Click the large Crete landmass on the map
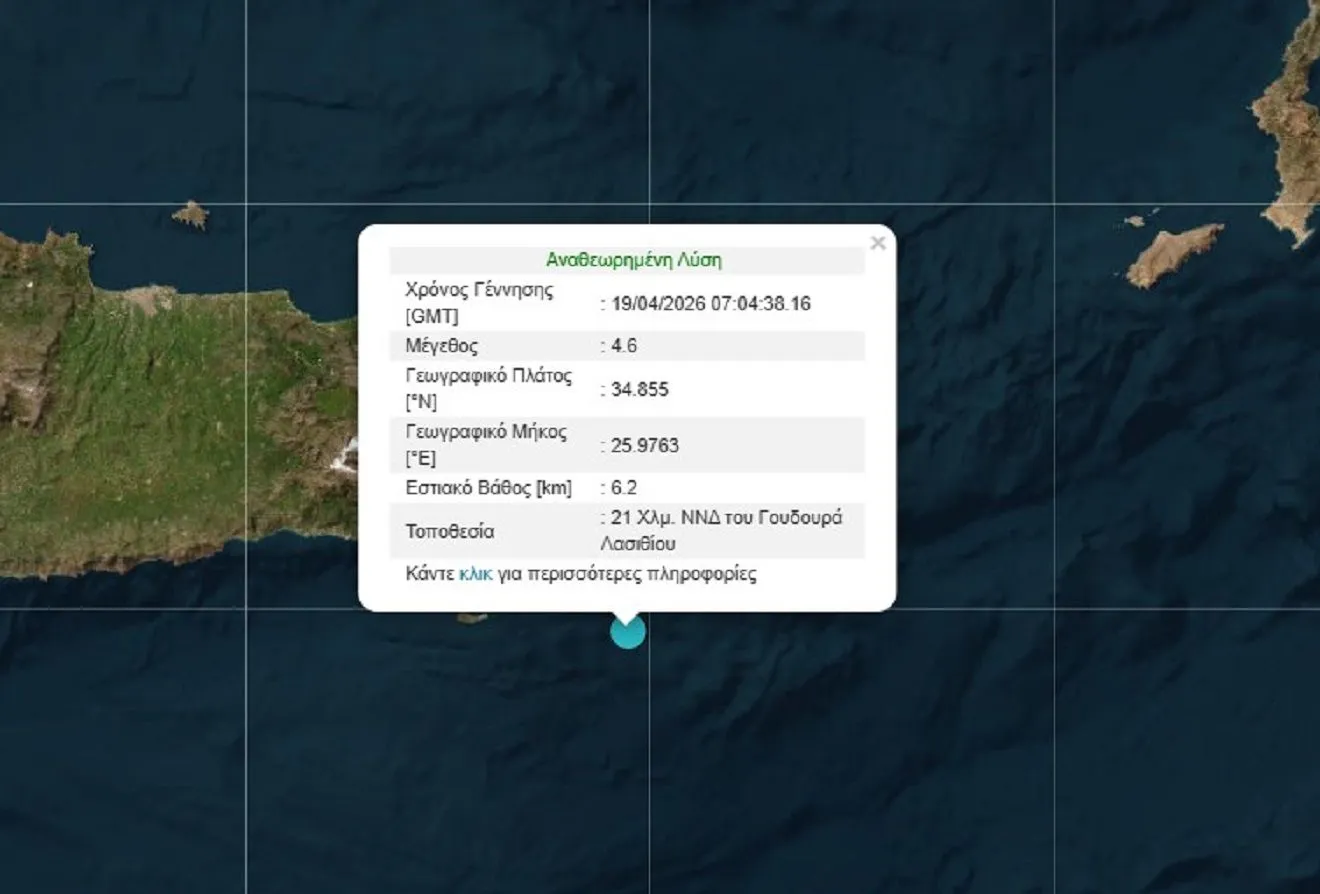Screen dimensions: 1320x894 coord(150,420)
